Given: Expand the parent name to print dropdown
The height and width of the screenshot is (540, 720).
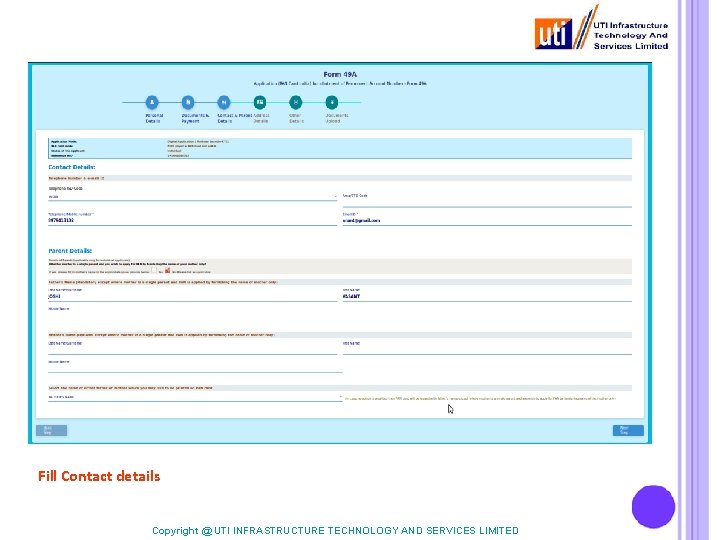Looking at the screenshot, I should (195, 398).
